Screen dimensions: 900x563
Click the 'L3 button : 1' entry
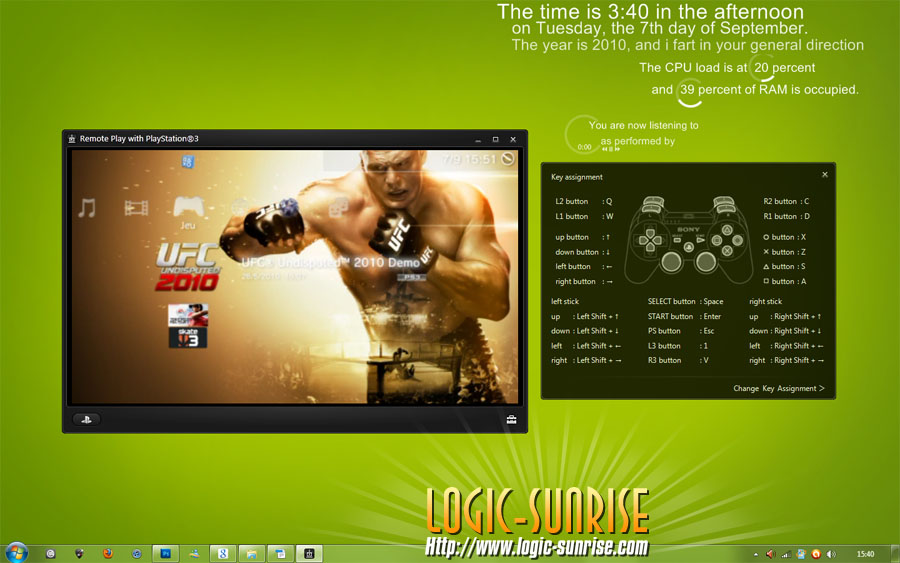click(678, 346)
